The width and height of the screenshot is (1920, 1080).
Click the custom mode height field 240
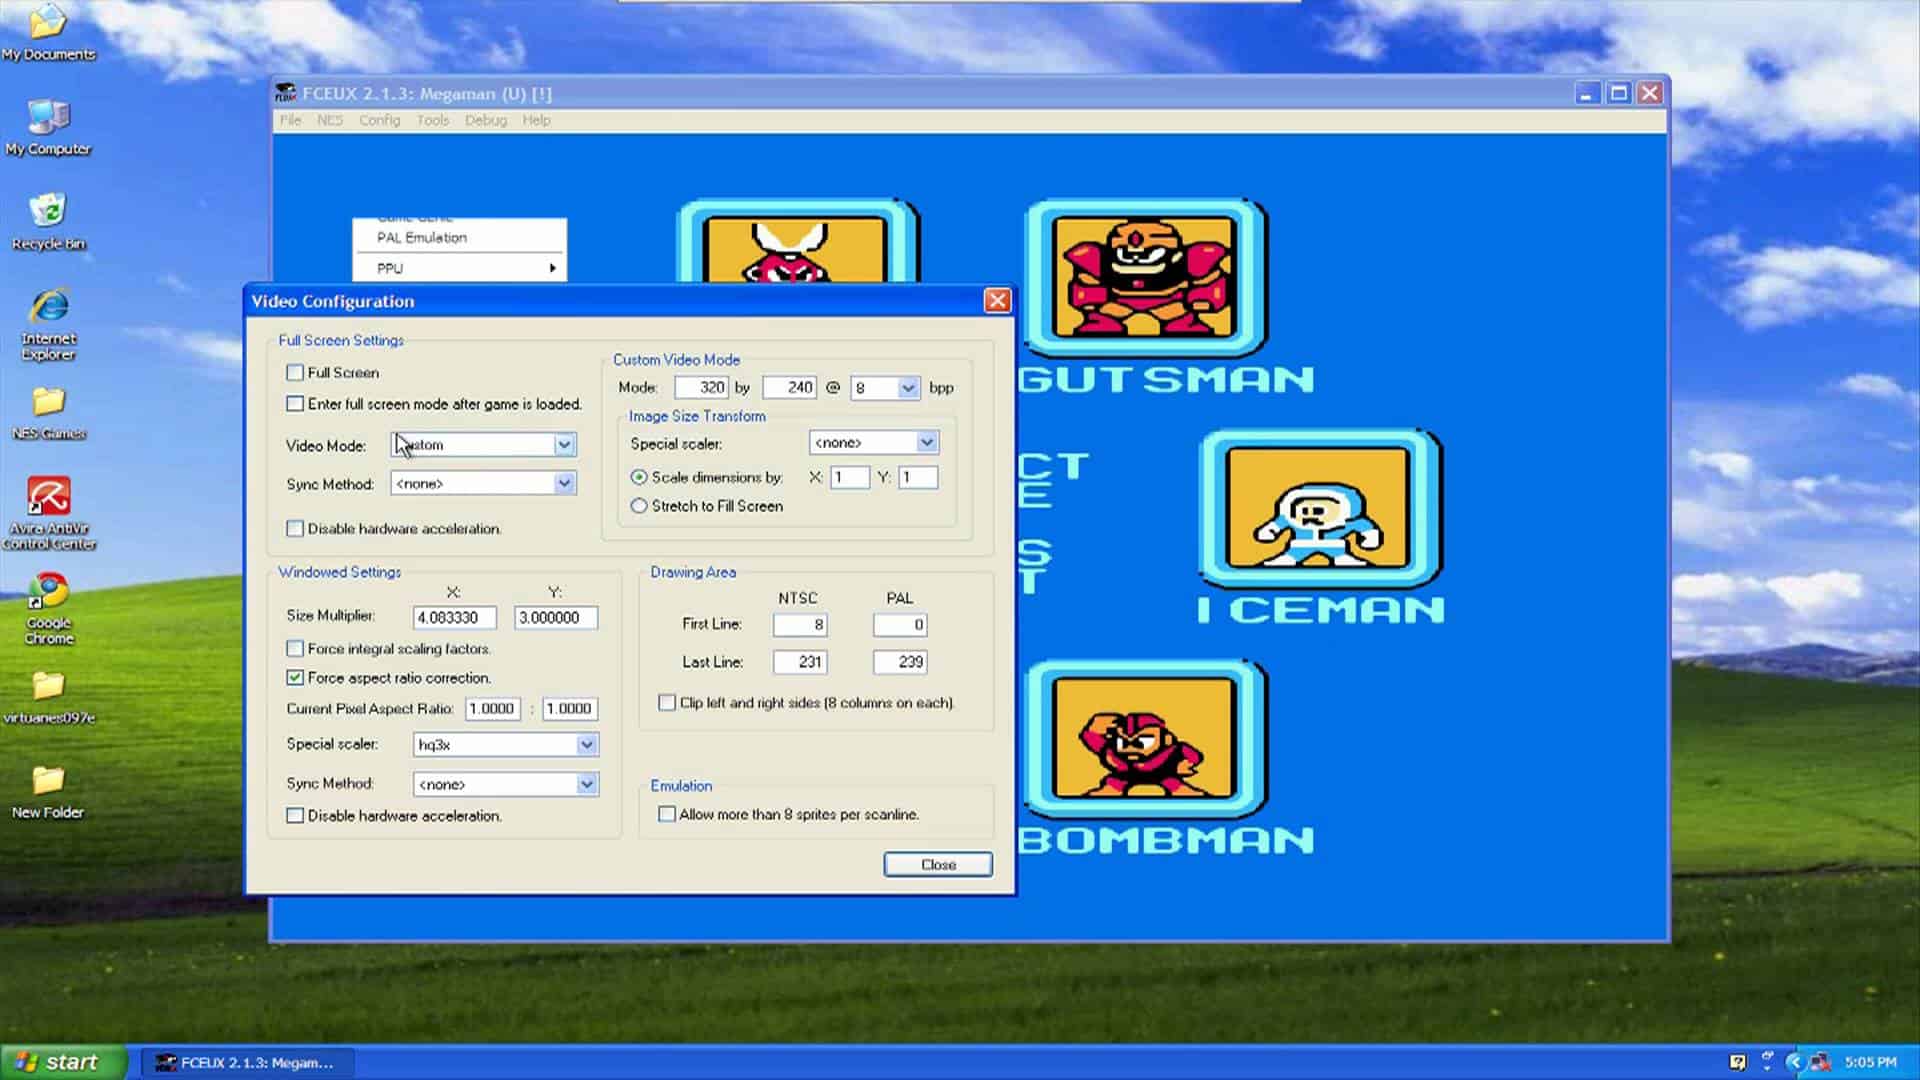789,387
